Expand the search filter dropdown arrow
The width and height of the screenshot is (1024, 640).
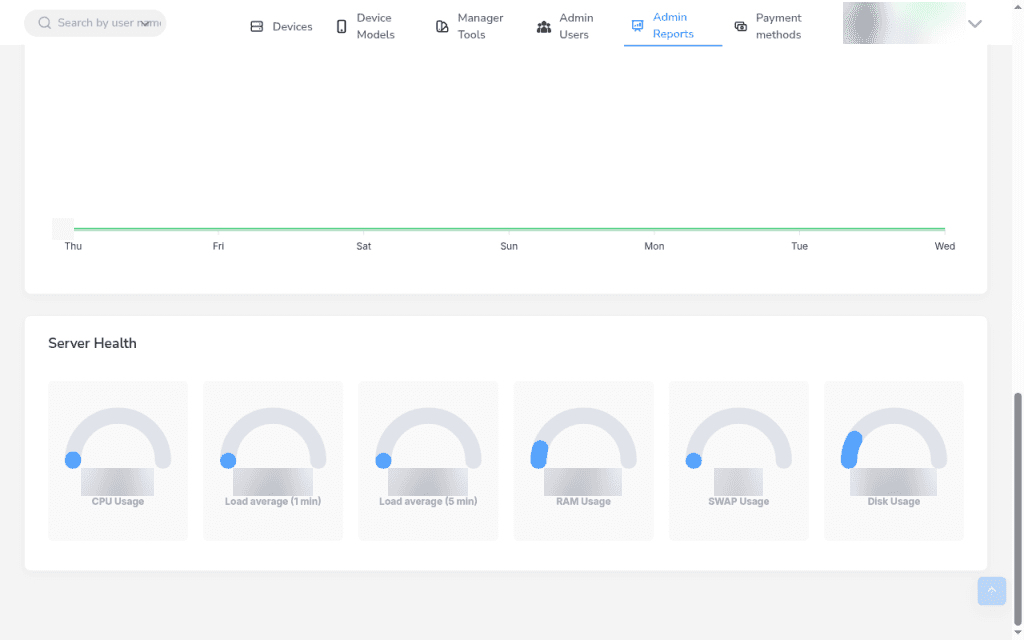click(x=146, y=24)
